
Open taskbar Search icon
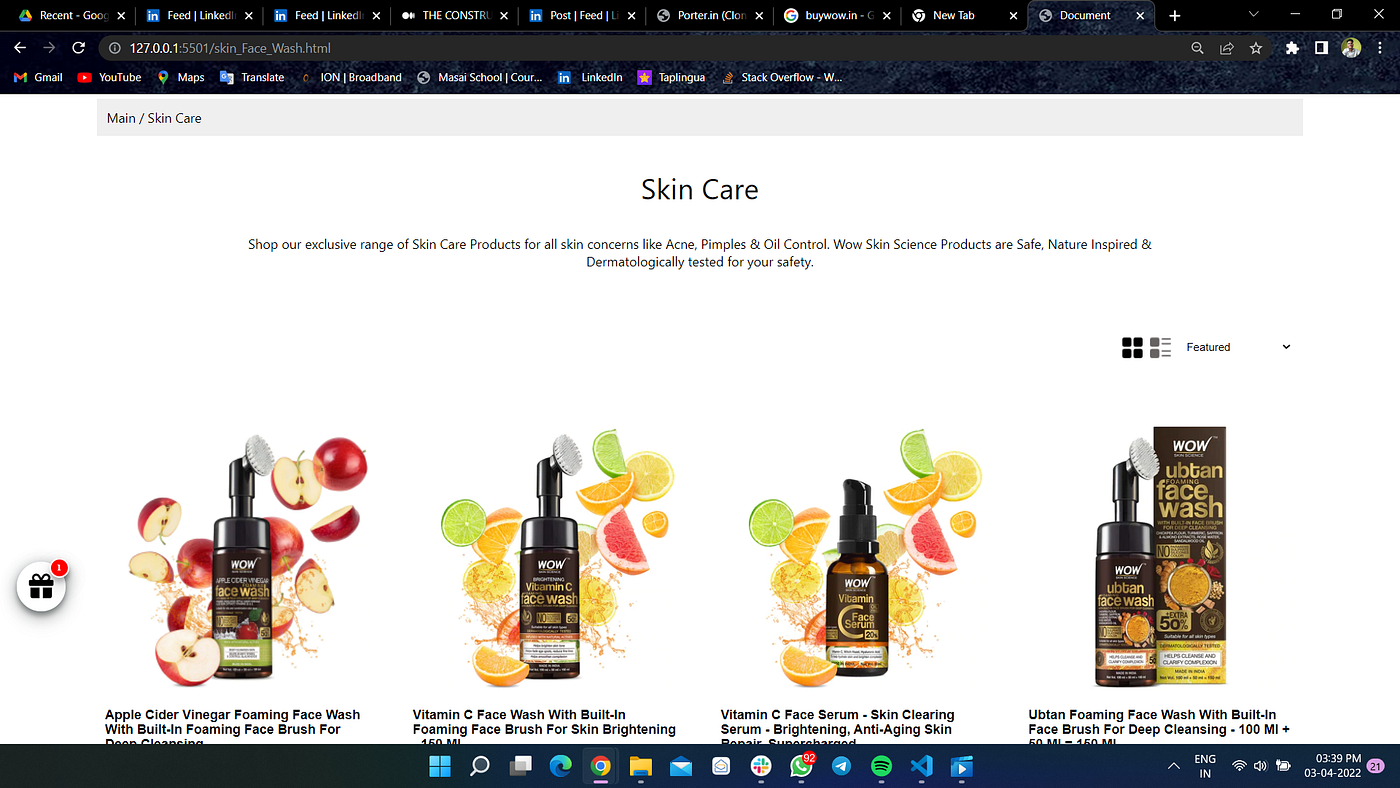coord(480,767)
